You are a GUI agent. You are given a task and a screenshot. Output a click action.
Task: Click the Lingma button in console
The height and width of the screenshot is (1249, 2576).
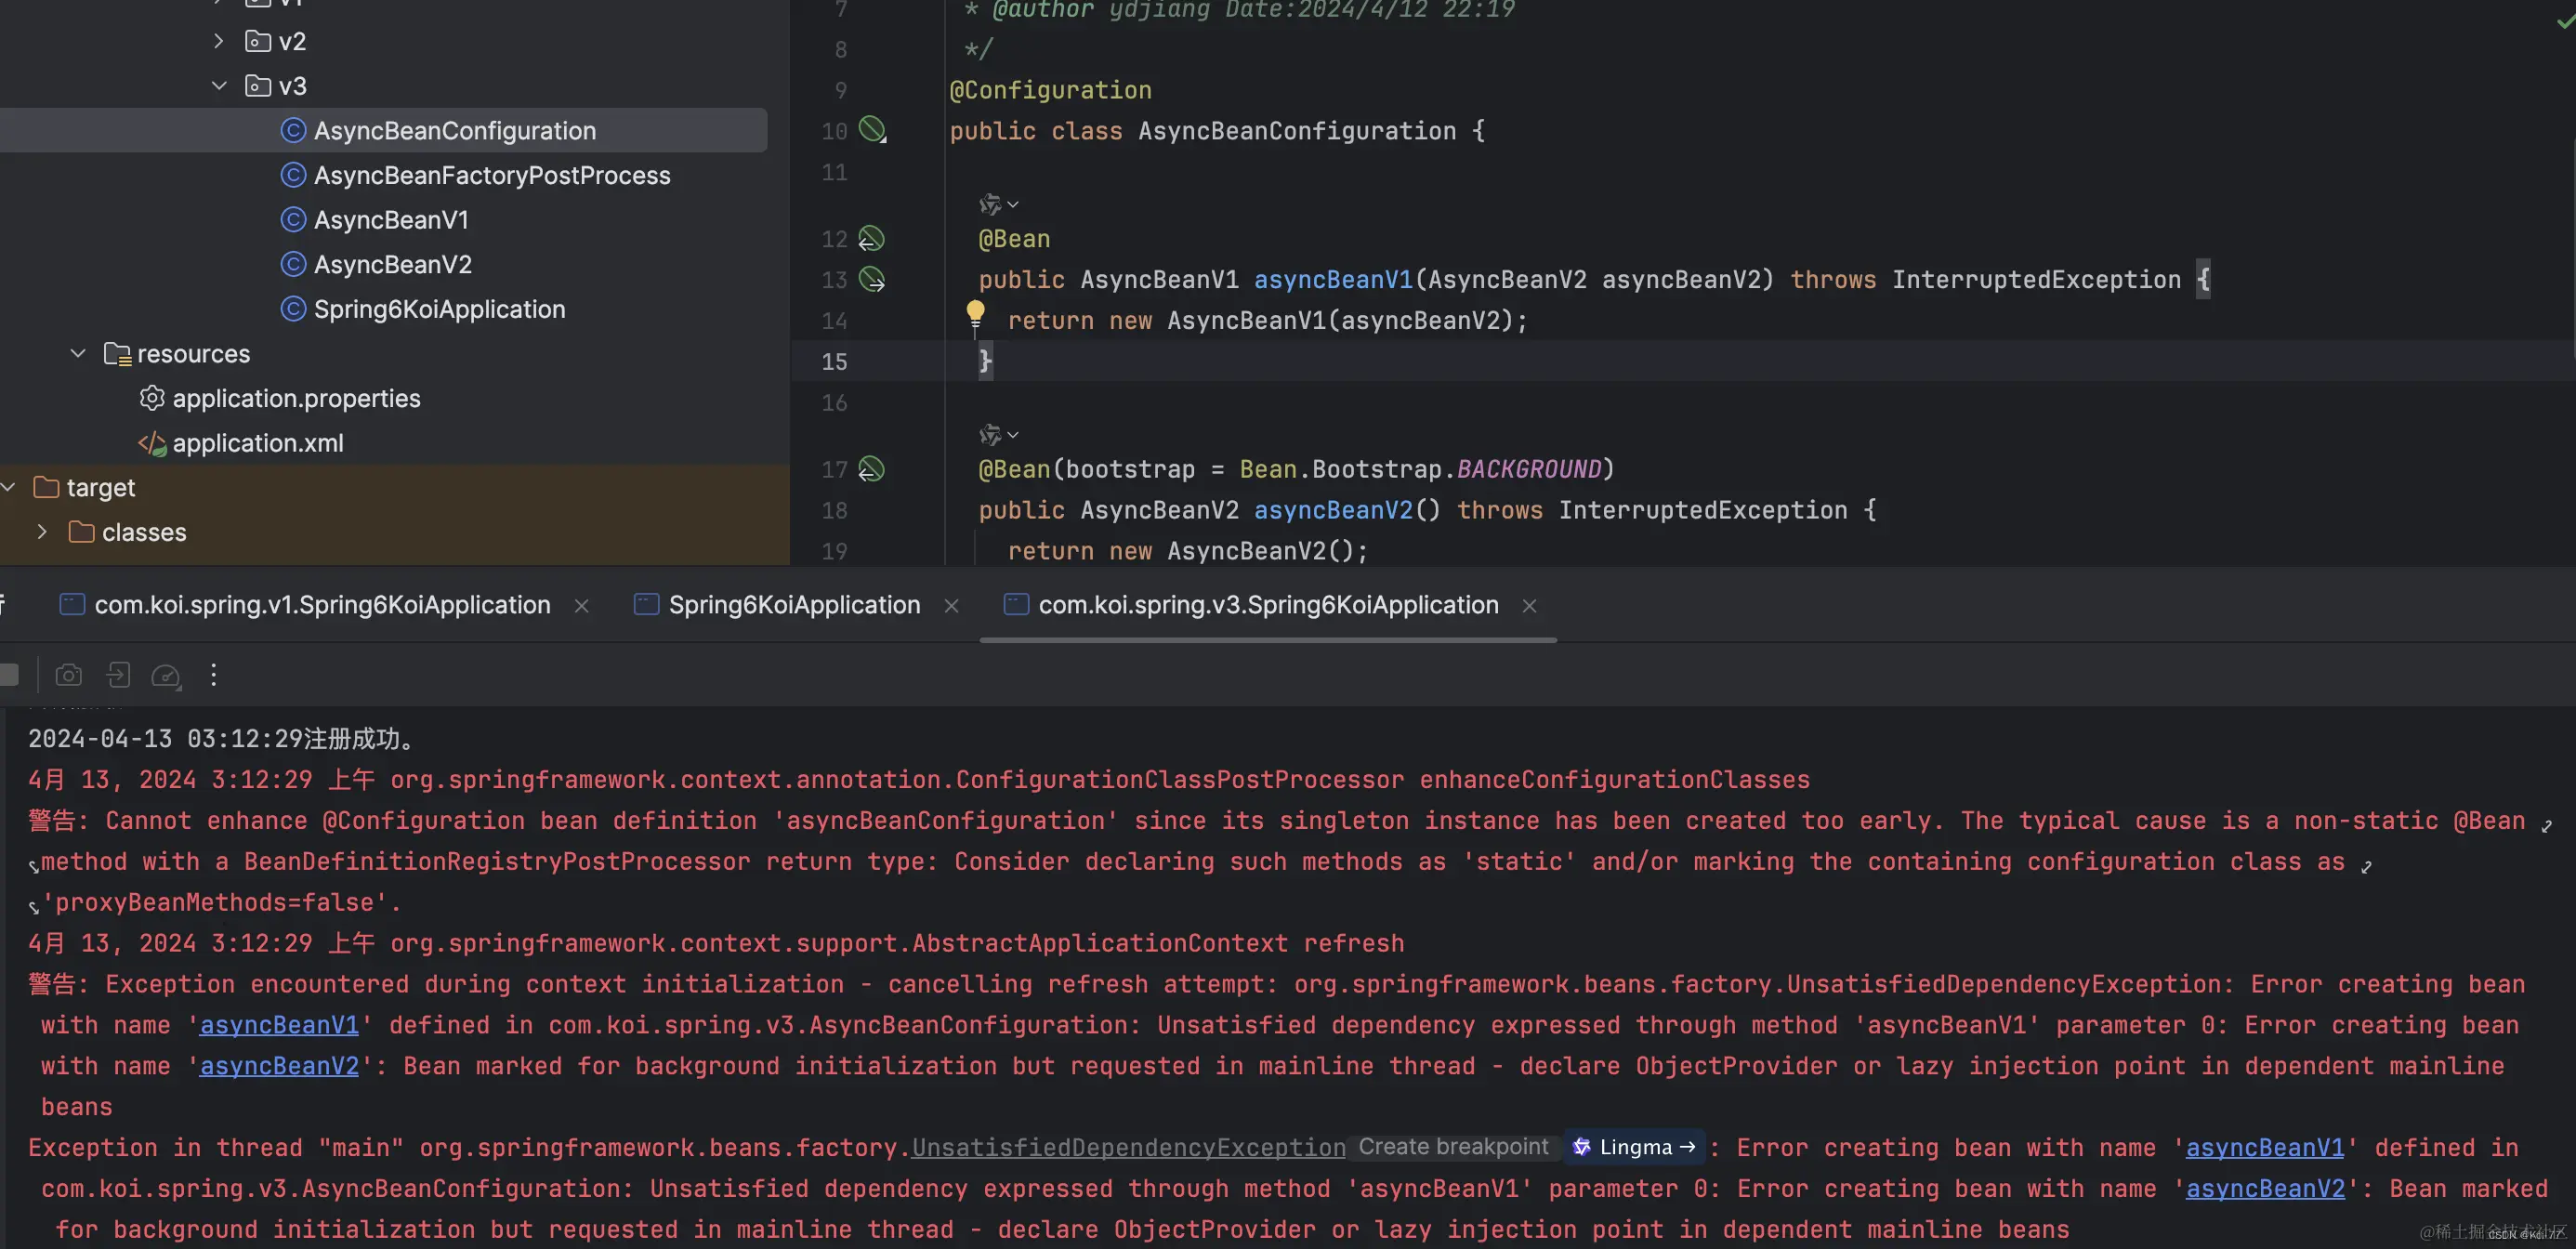pos(1635,1147)
